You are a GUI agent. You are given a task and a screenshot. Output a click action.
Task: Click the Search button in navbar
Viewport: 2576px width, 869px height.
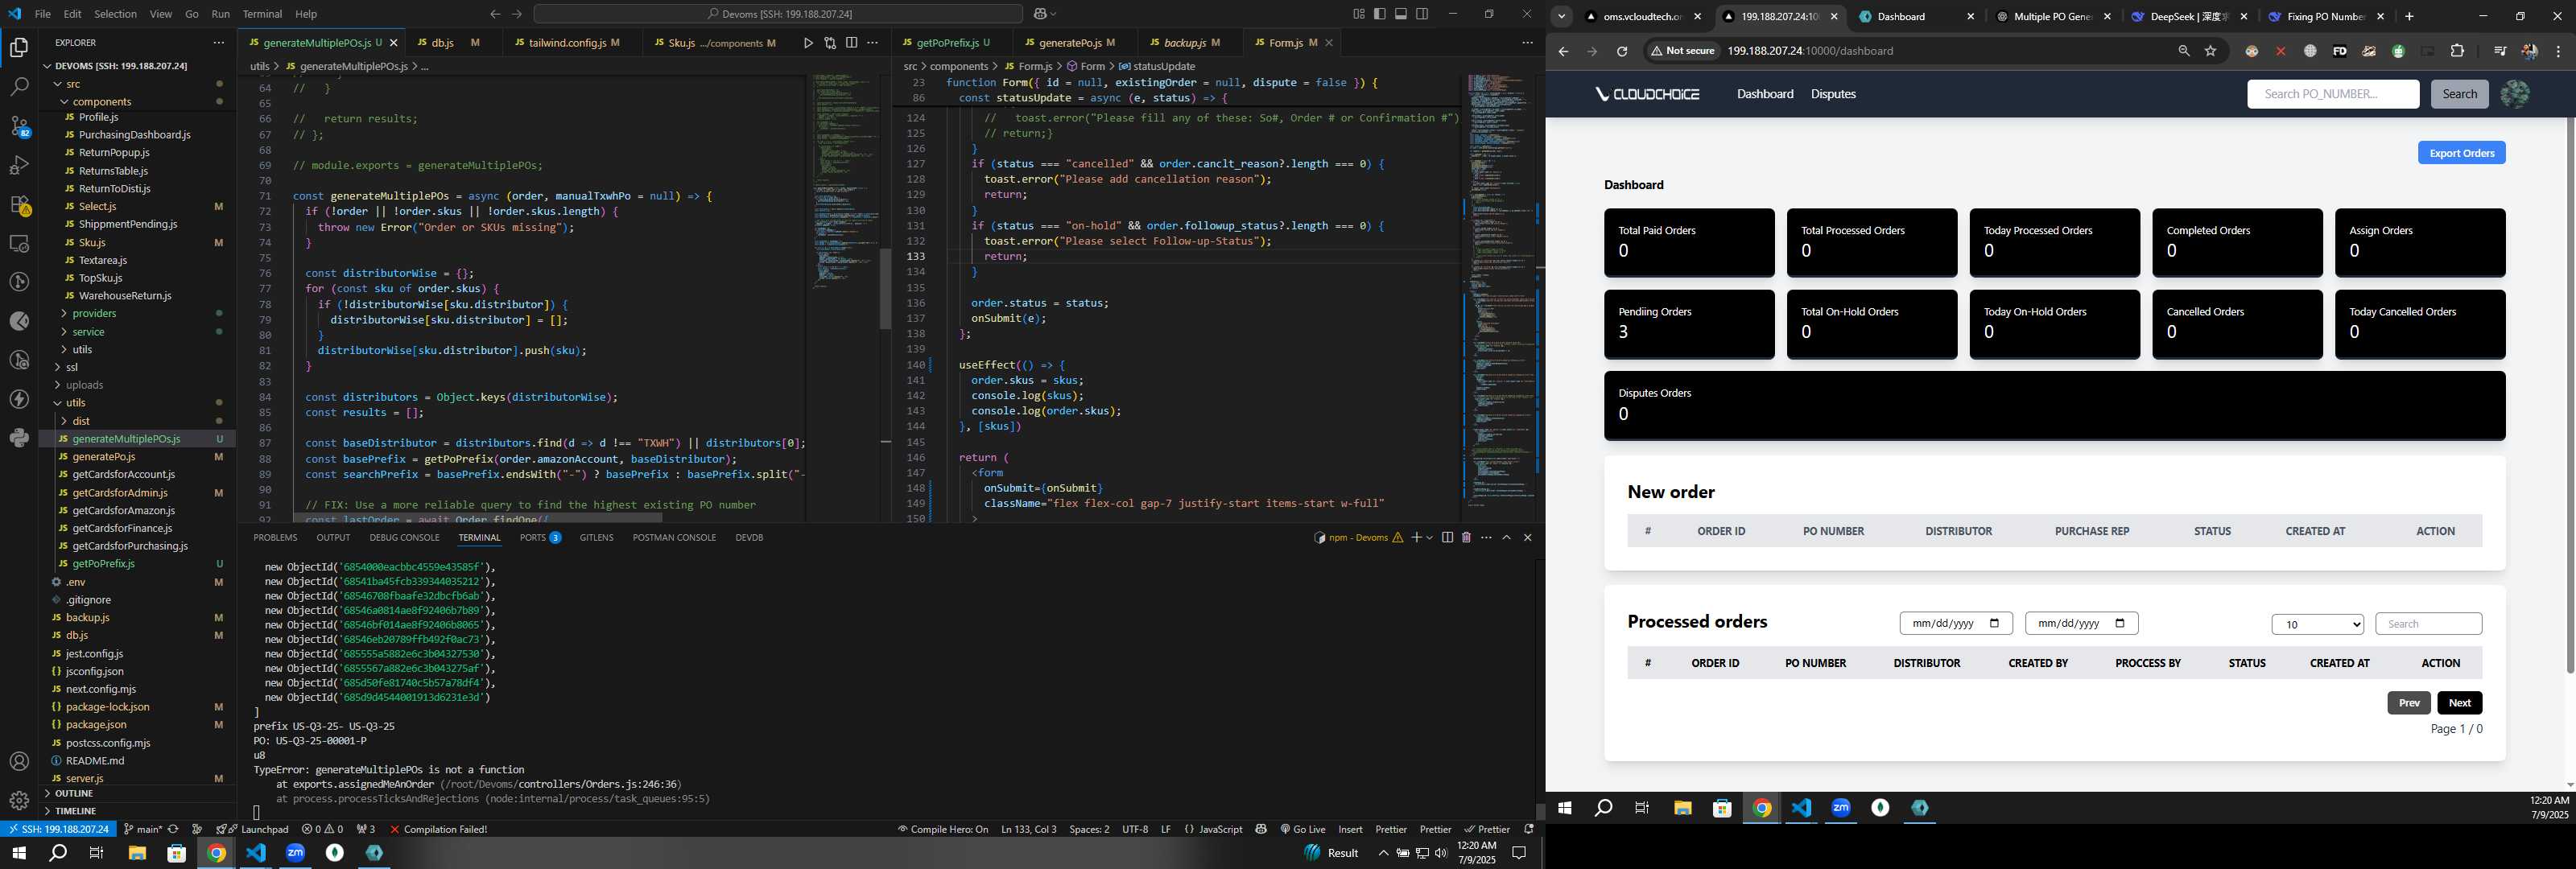pos(2459,94)
